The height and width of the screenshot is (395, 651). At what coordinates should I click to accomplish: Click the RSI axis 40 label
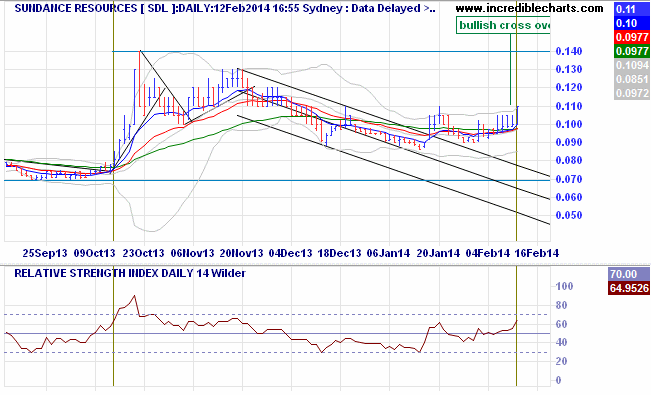pyautogui.click(x=561, y=343)
